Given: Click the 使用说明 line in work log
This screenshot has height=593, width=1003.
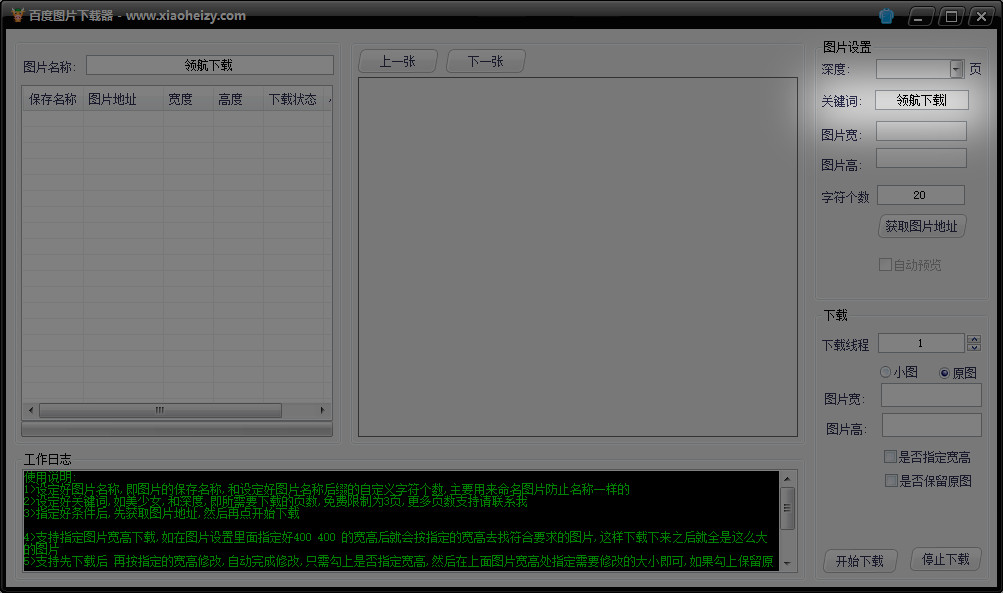Looking at the screenshot, I should click(x=50, y=477).
